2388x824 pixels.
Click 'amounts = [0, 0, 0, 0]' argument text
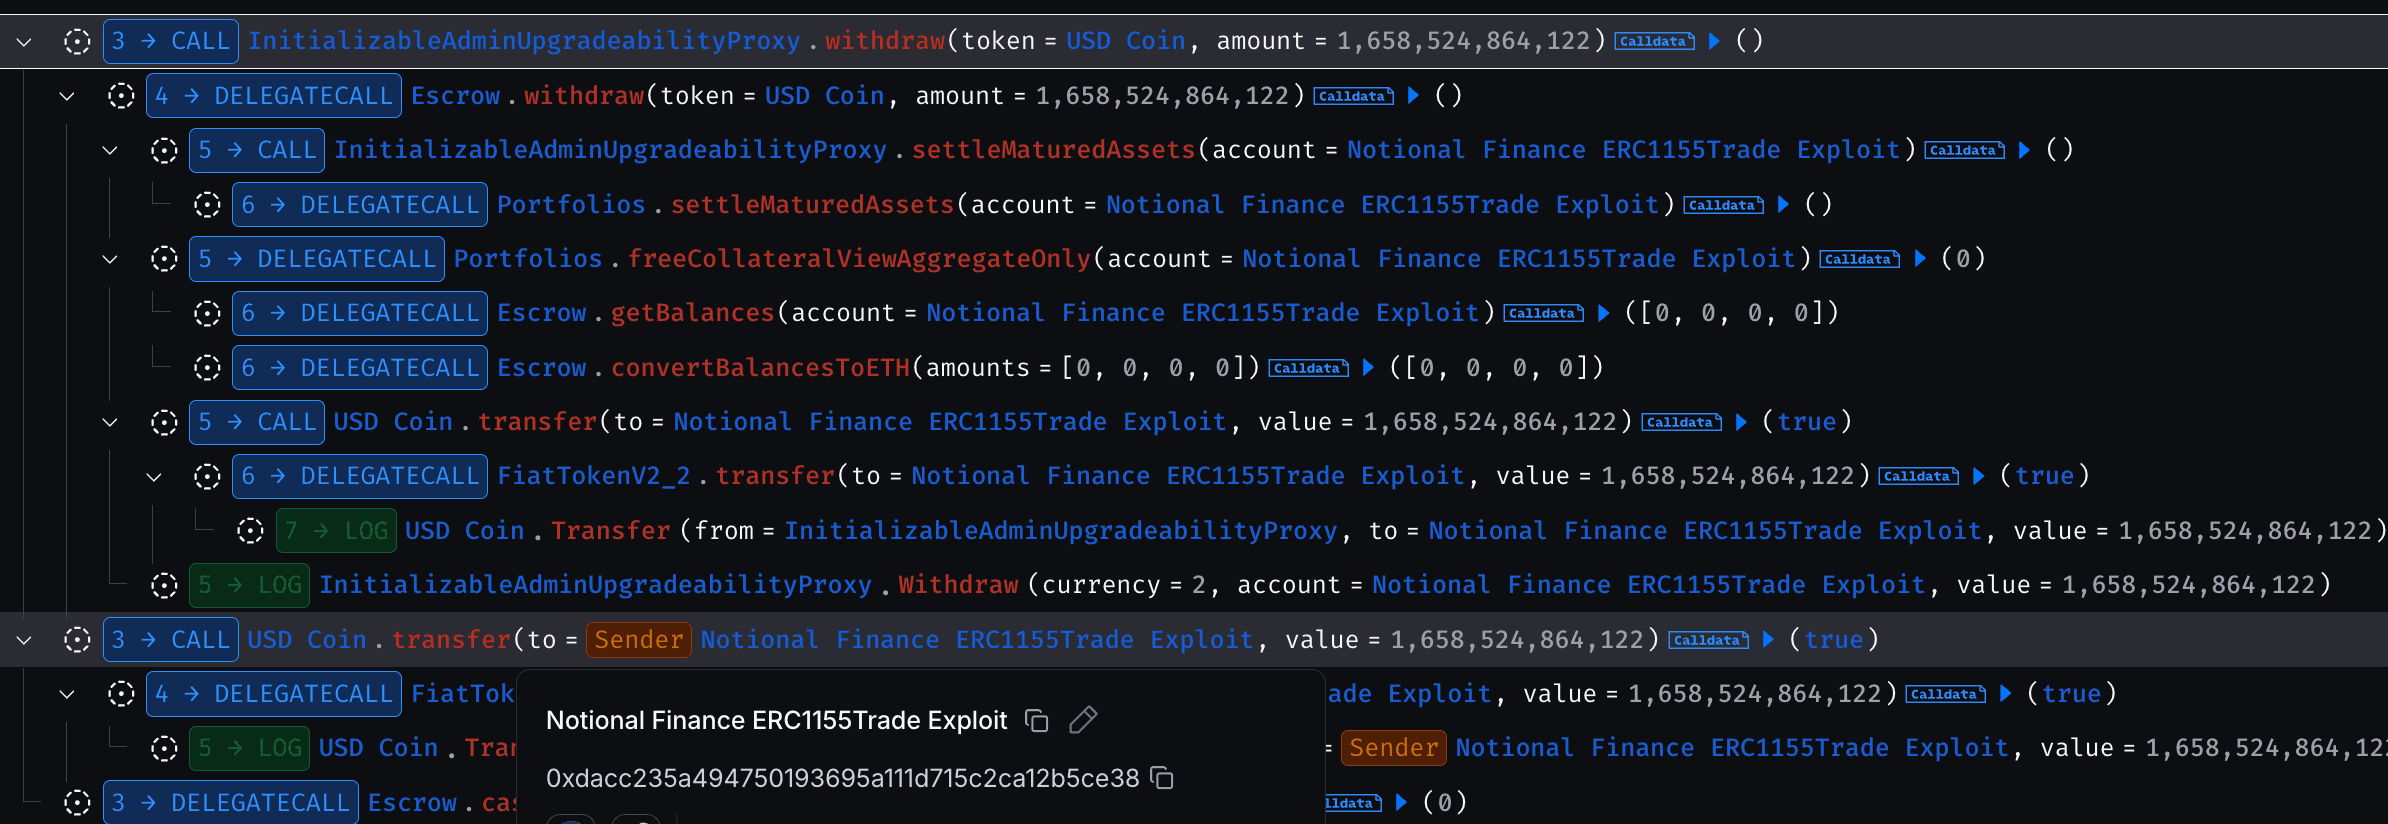[1085, 368]
